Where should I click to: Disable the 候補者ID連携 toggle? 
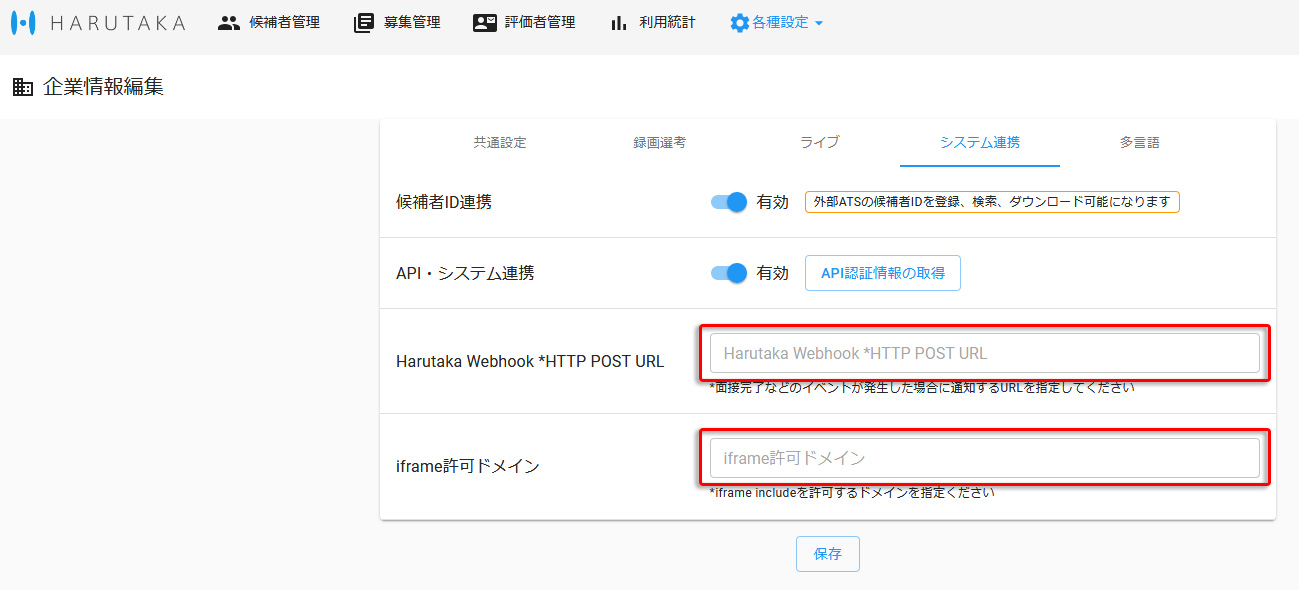(727, 201)
